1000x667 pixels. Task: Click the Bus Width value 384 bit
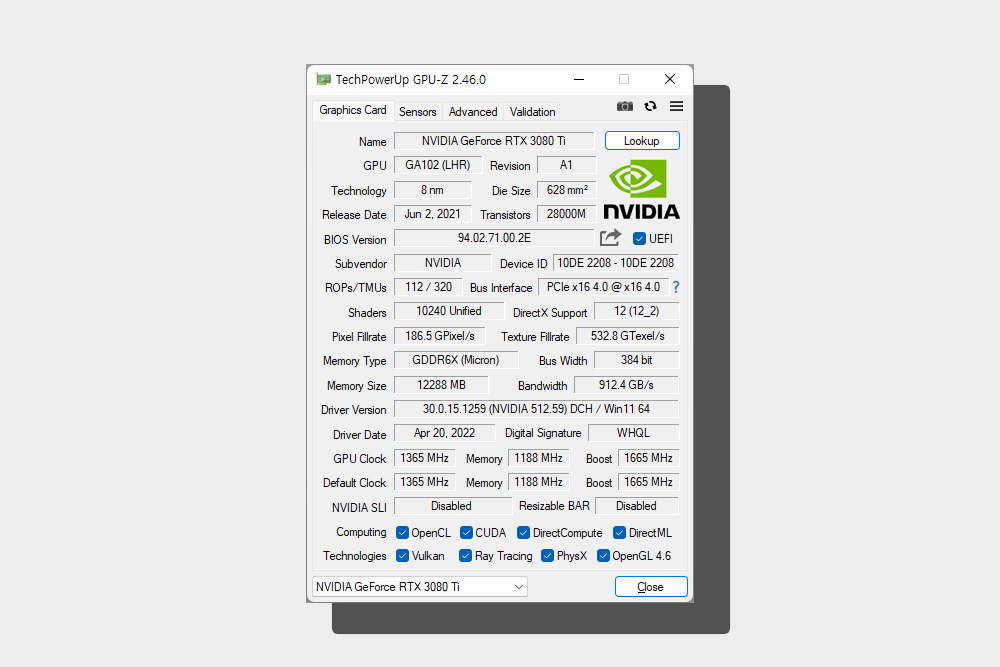pyautogui.click(x=636, y=360)
